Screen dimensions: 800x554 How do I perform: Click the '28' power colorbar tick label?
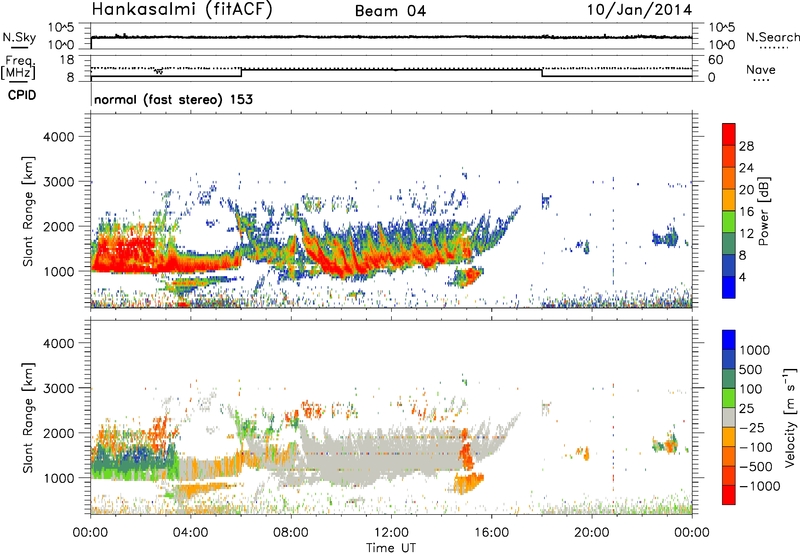pyautogui.click(x=746, y=146)
